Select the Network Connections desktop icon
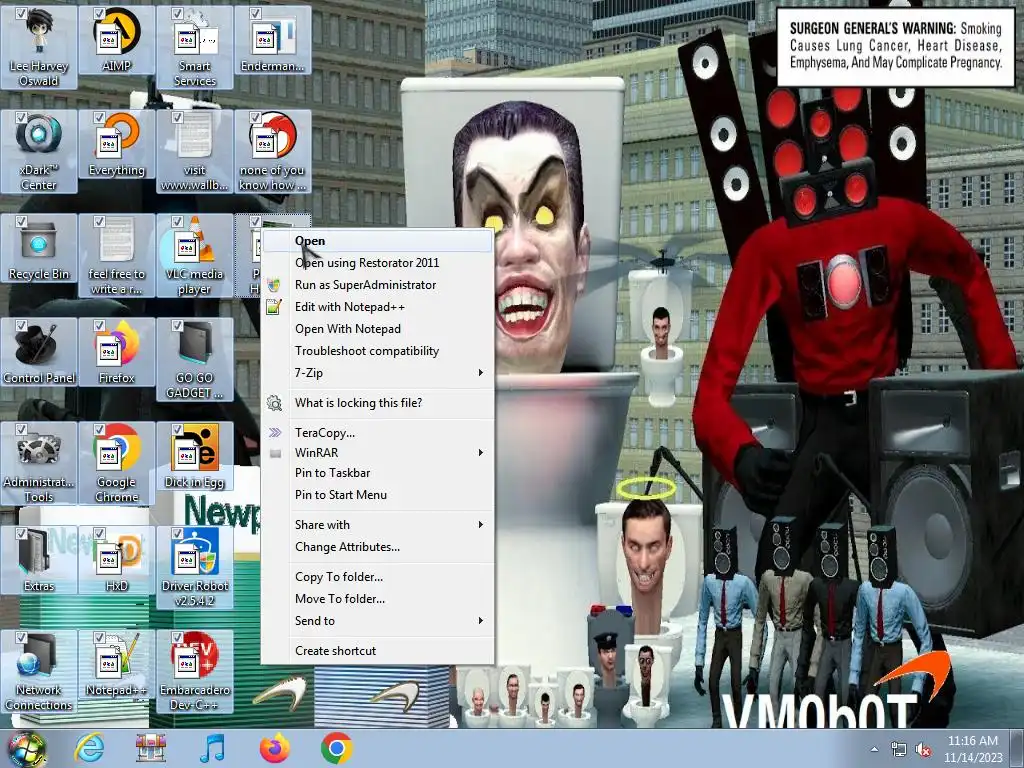Screen dimensions: 1024x768 coord(39,671)
